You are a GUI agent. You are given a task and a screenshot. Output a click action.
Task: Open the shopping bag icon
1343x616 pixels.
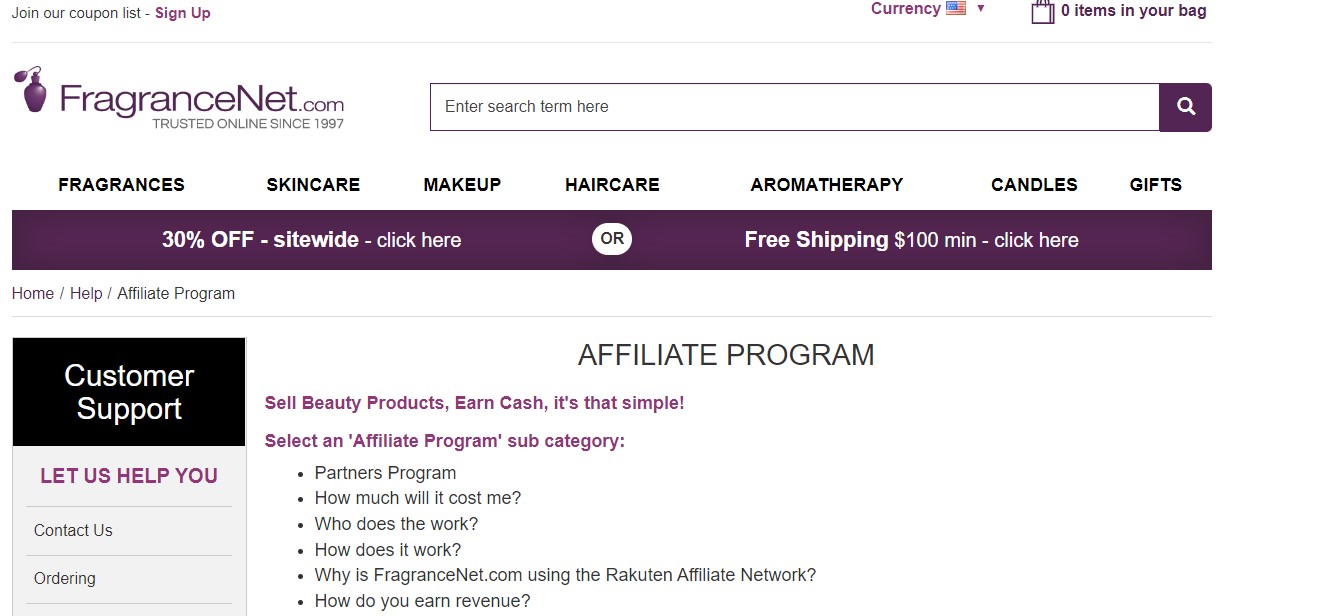point(1043,12)
